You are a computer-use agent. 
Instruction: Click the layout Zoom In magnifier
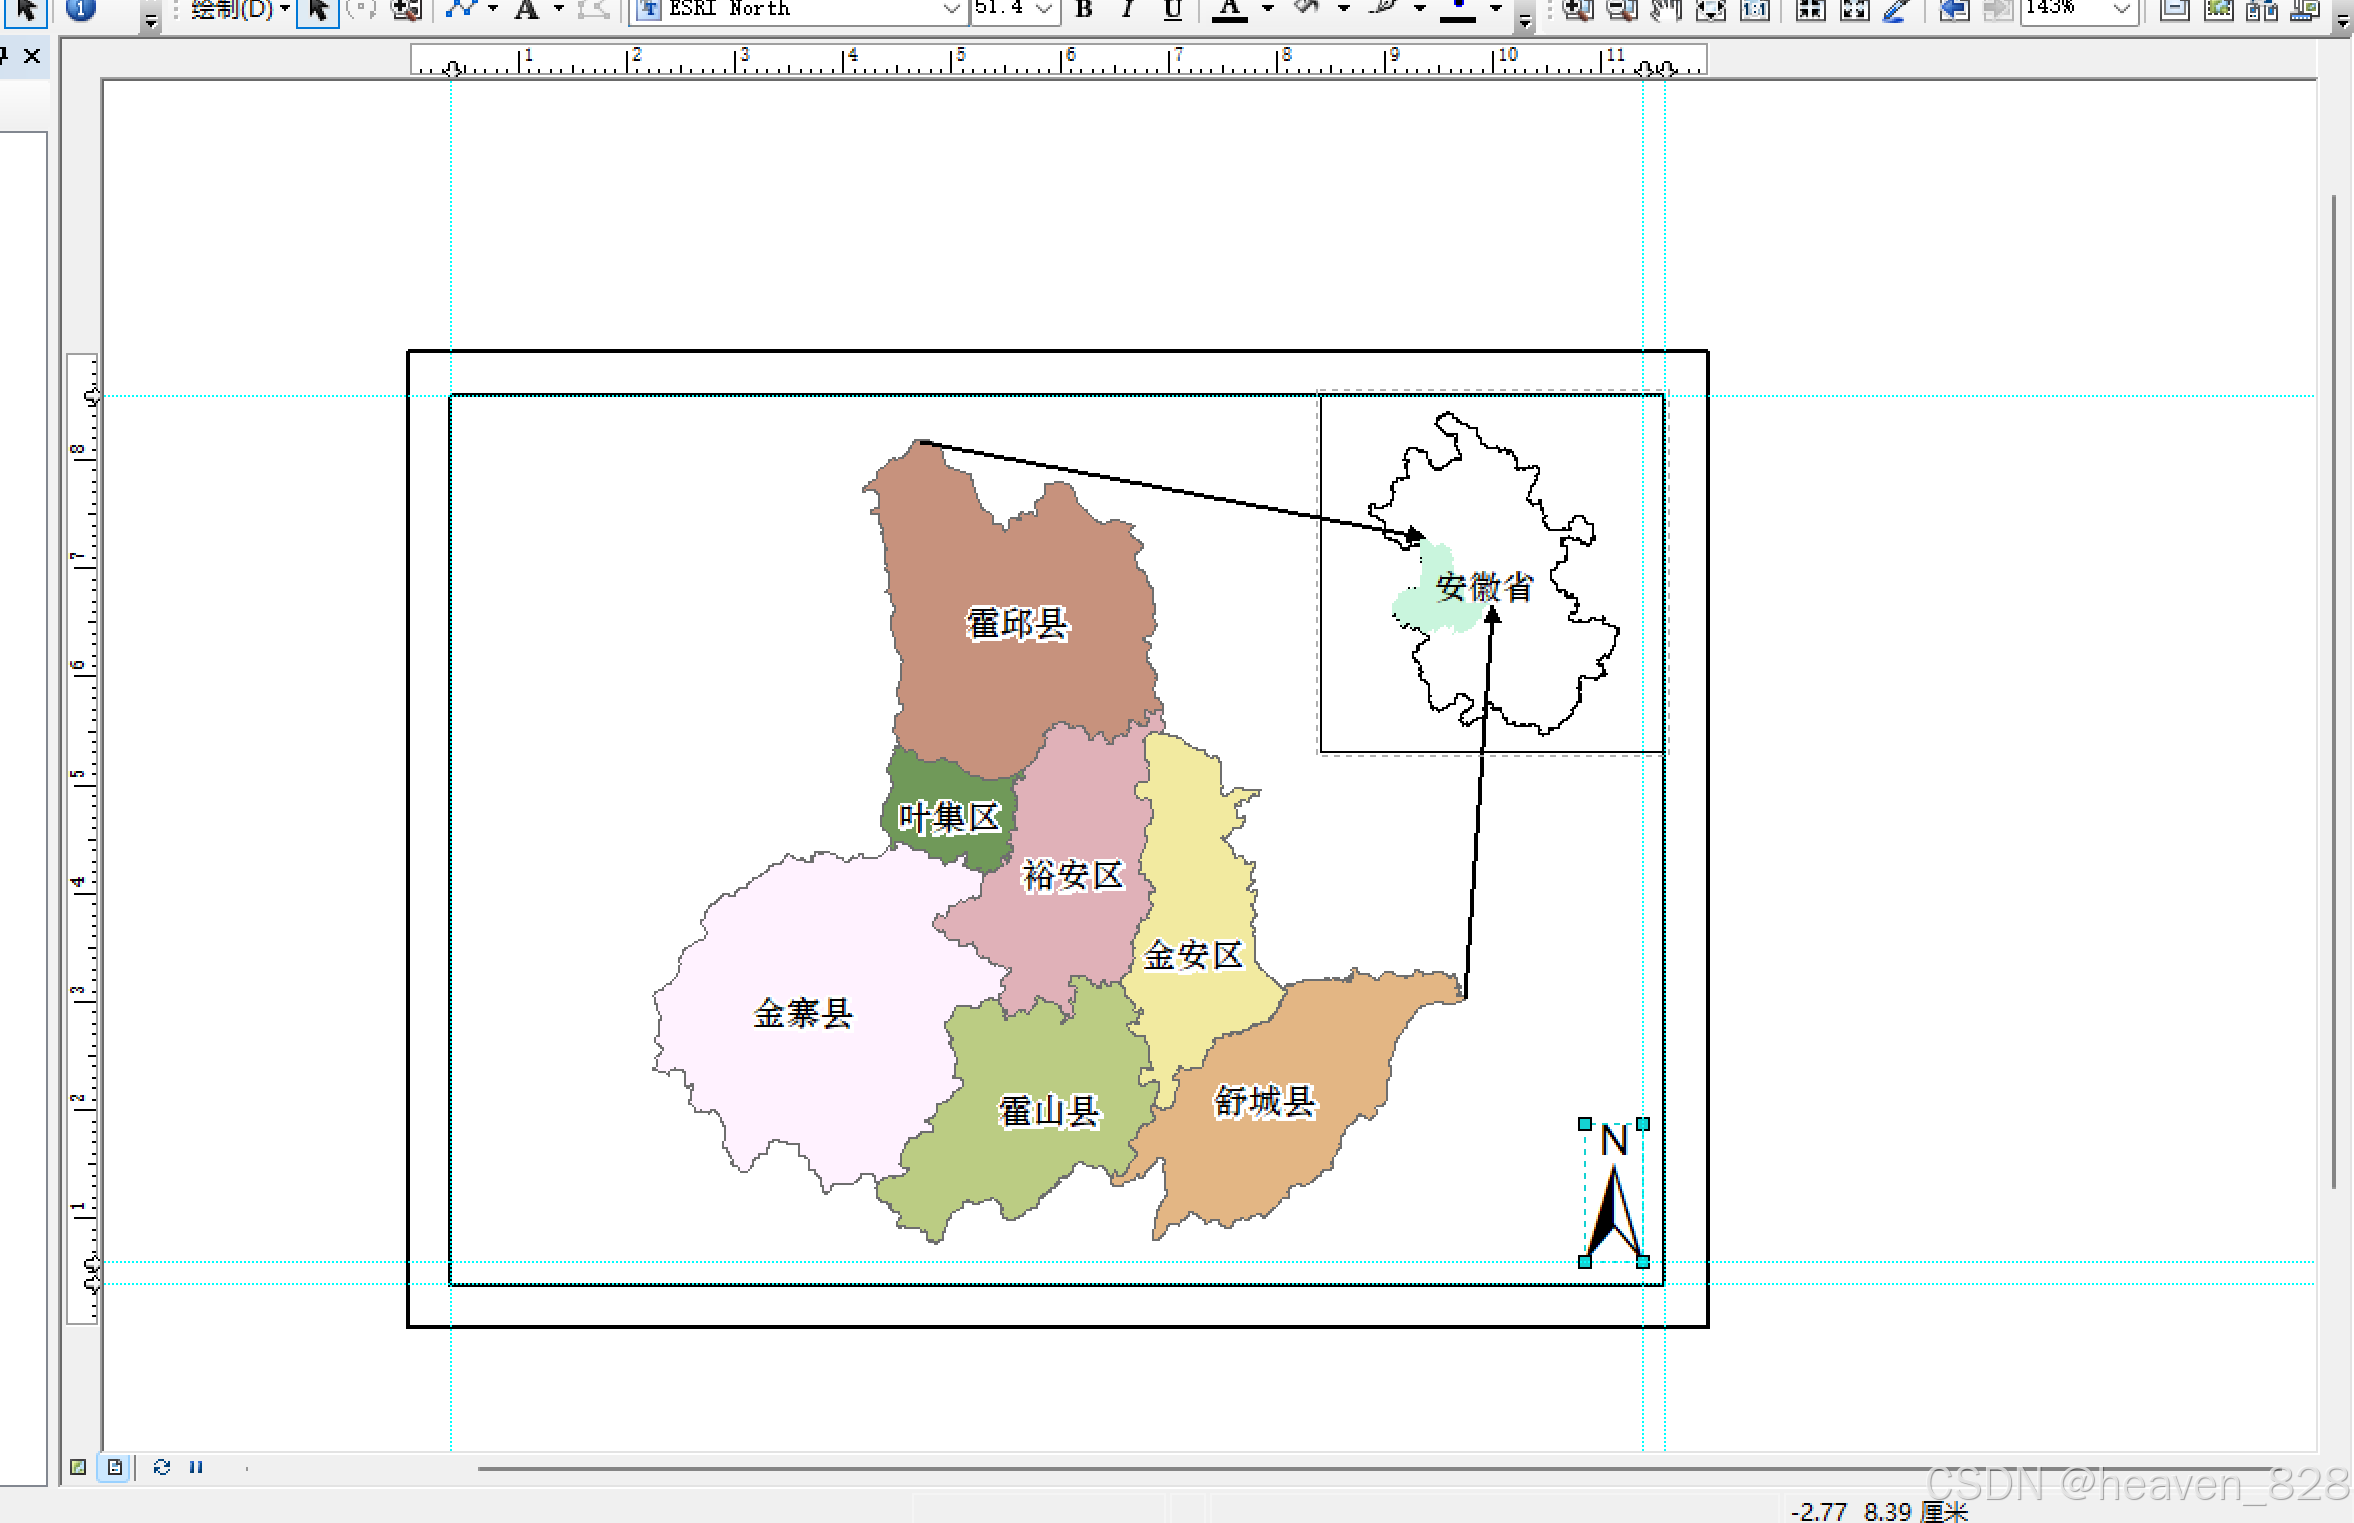pos(1577,10)
